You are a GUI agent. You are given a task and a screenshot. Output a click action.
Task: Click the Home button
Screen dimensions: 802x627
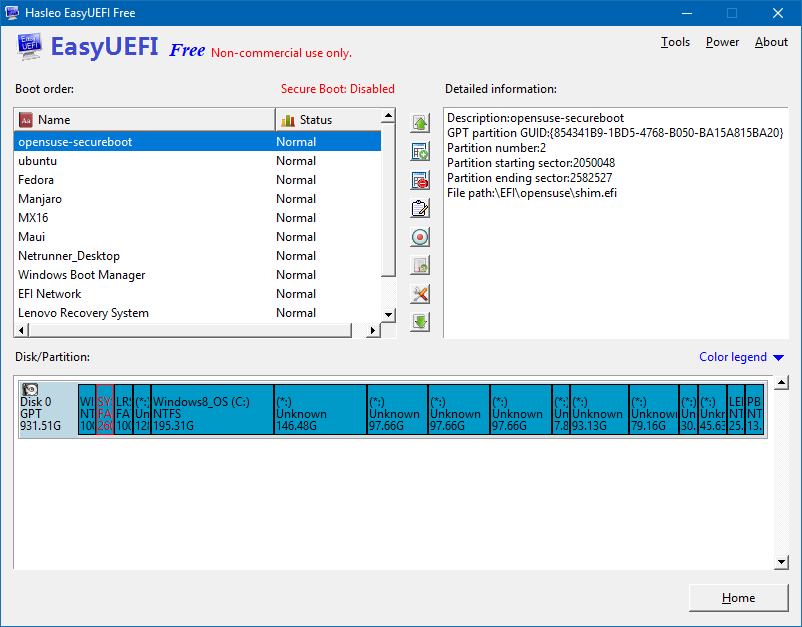click(x=738, y=597)
